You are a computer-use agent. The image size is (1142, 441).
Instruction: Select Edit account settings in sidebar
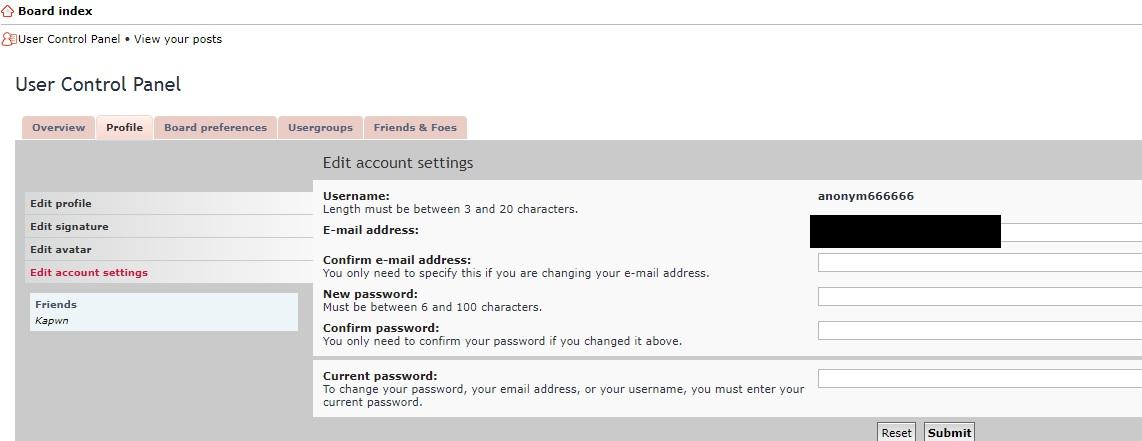89,273
